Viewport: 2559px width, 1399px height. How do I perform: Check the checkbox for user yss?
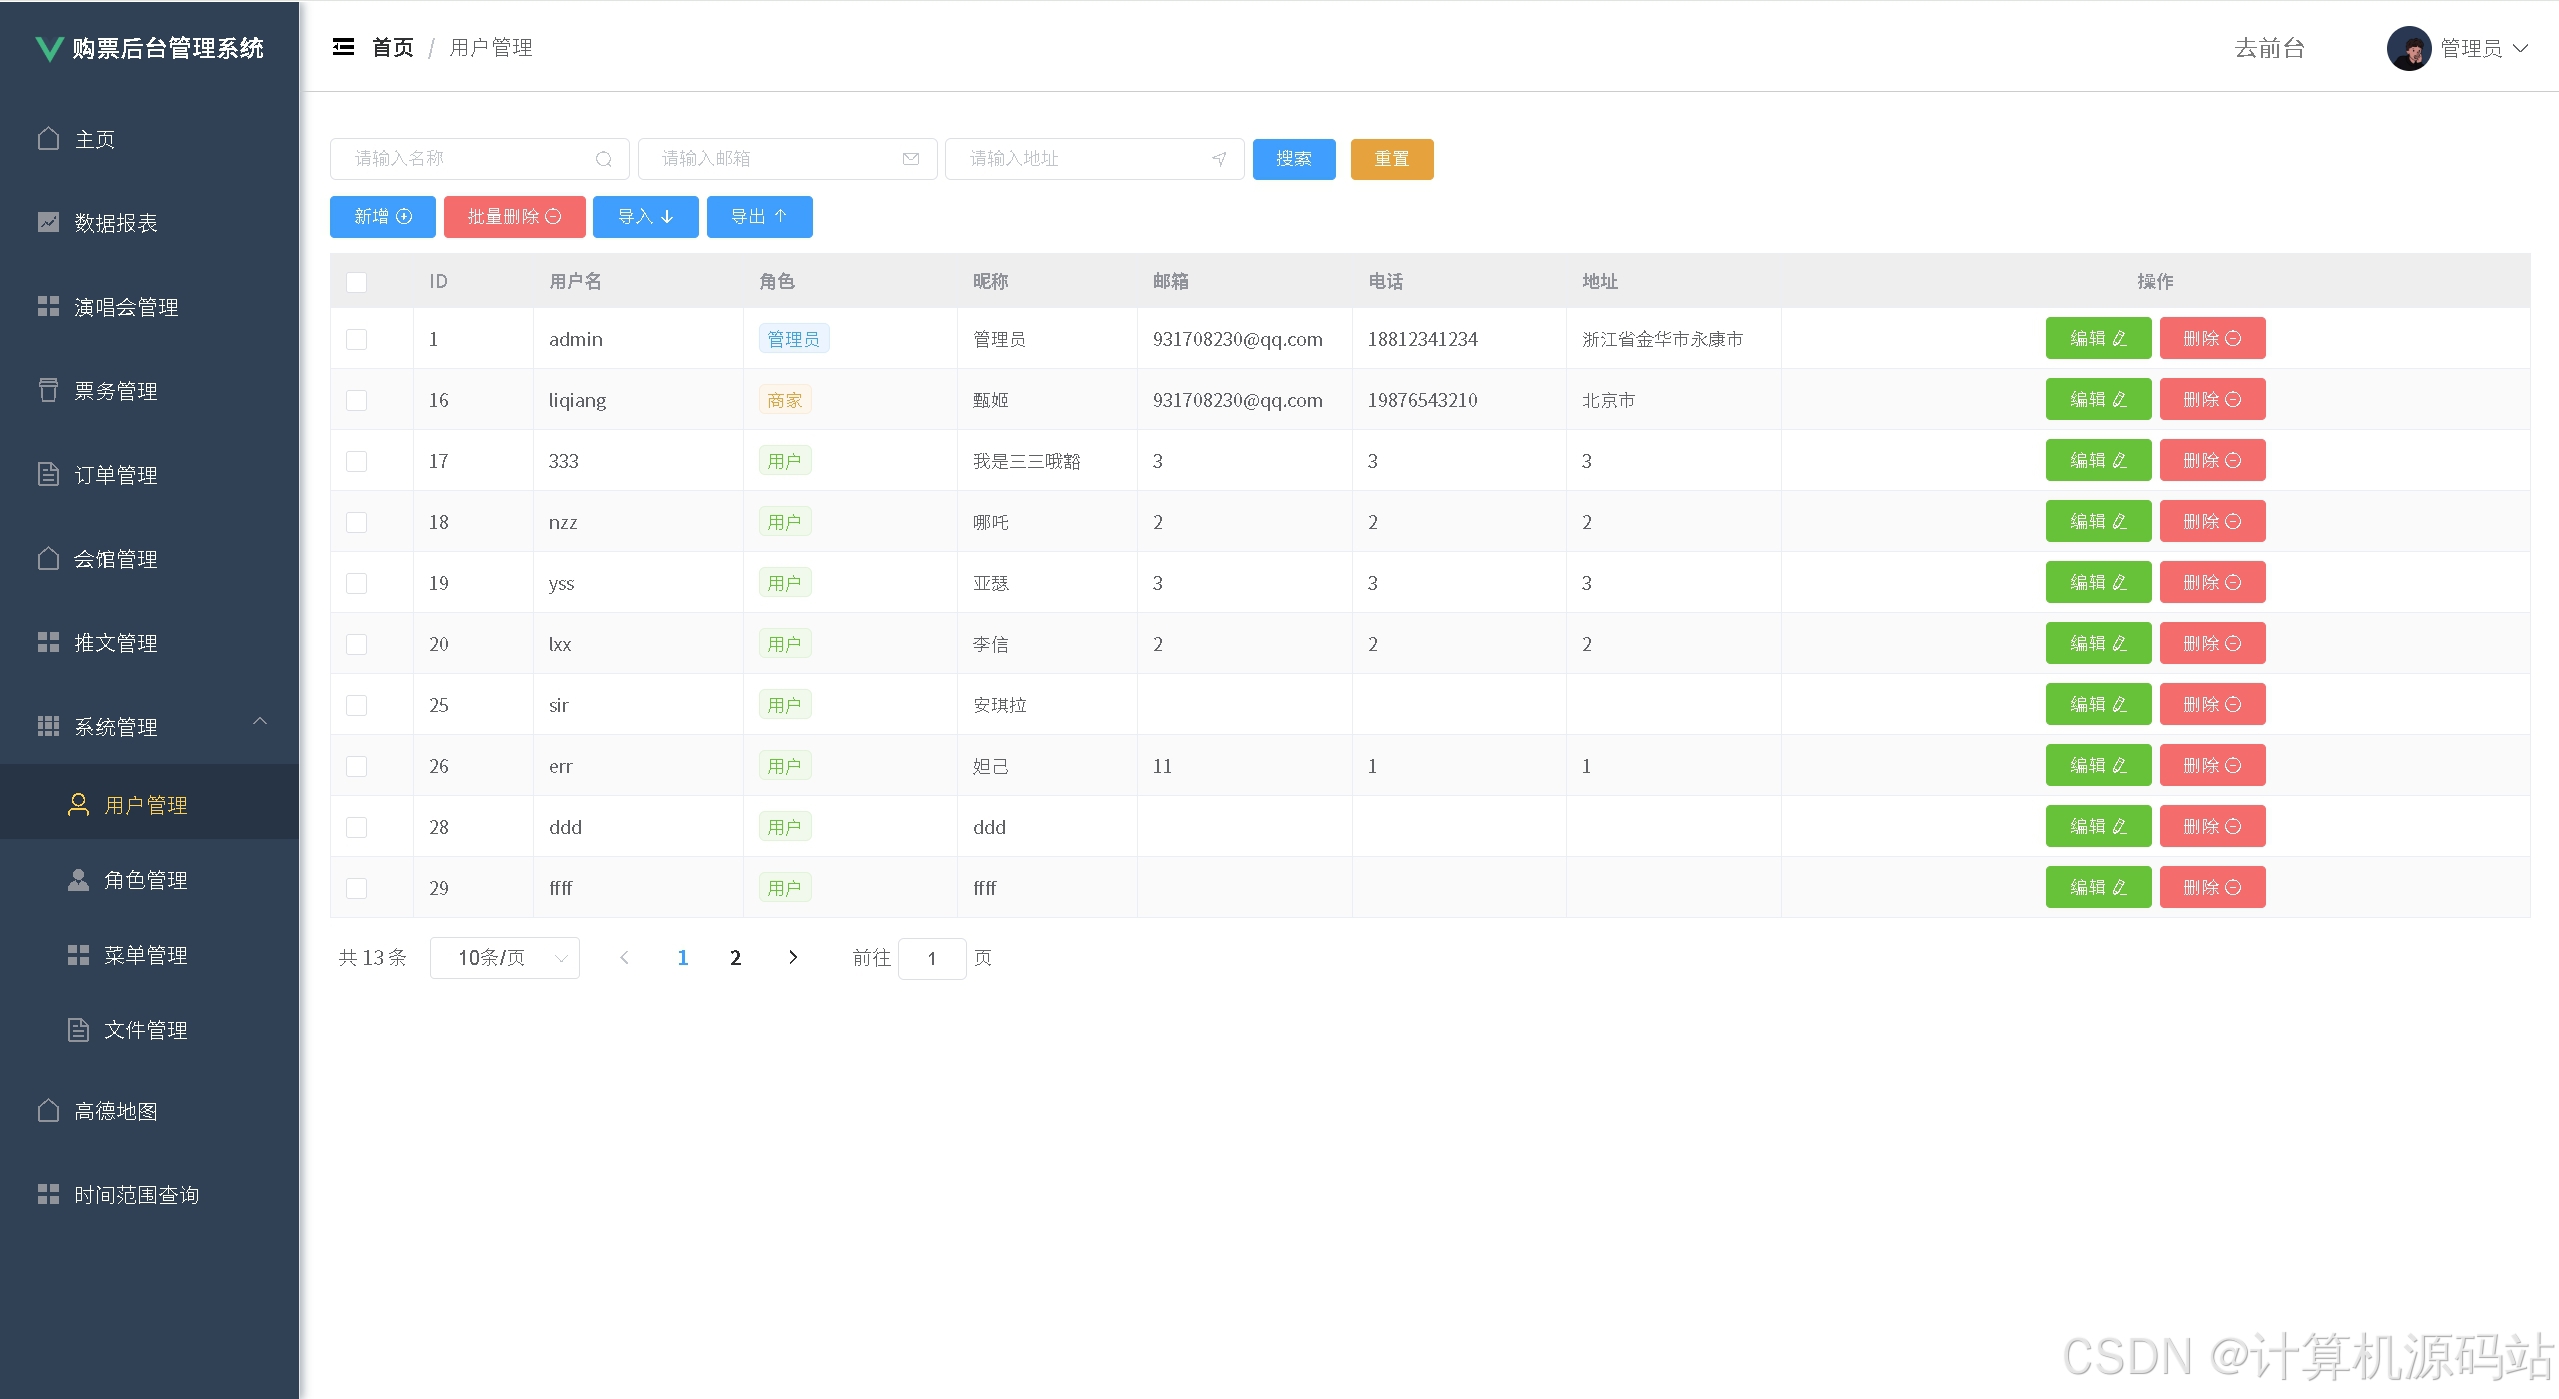point(356,583)
